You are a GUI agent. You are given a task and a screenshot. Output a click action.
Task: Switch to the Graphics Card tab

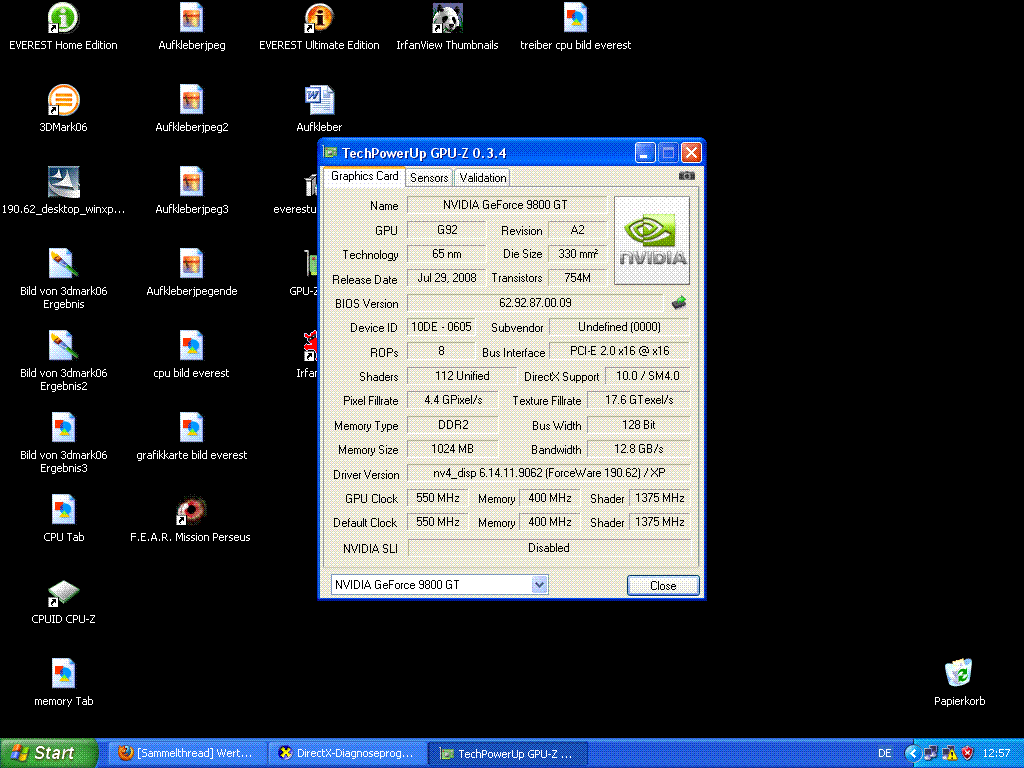(x=364, y=176)
